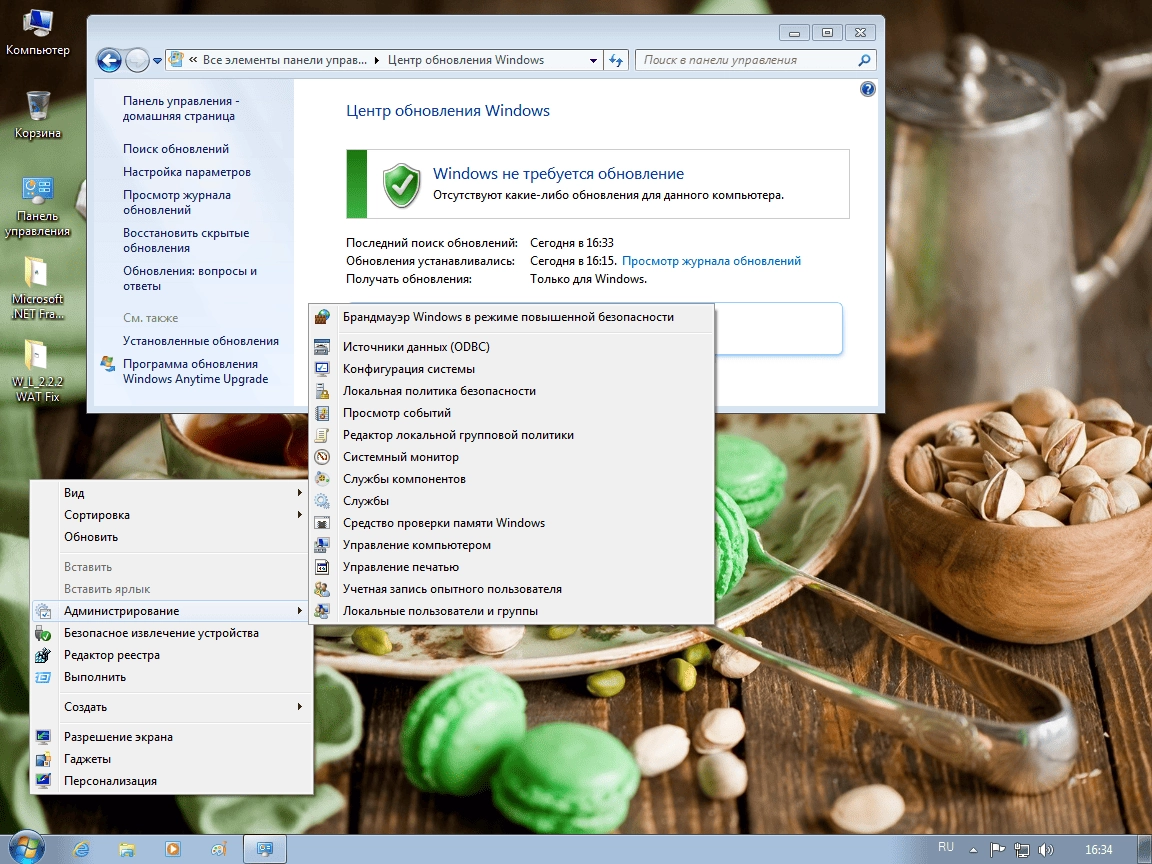
Task: Open Конфигурация системы
Action: point(511,369)
